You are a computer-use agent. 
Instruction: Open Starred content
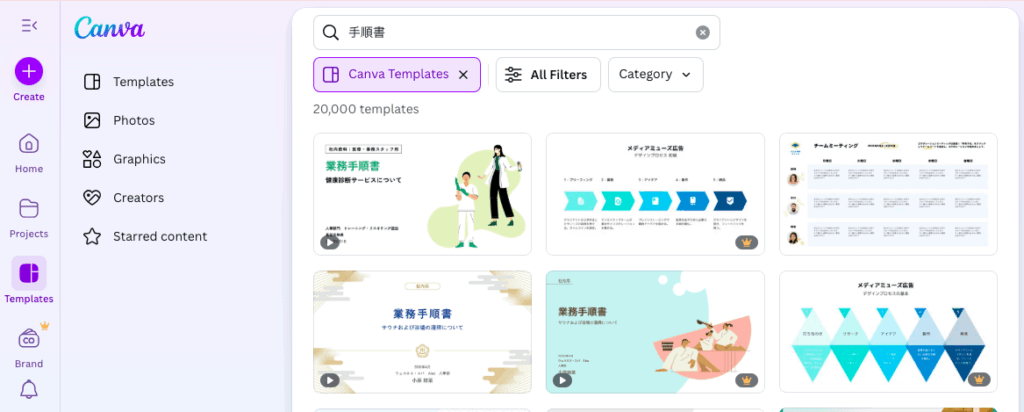tap(160, 237)
